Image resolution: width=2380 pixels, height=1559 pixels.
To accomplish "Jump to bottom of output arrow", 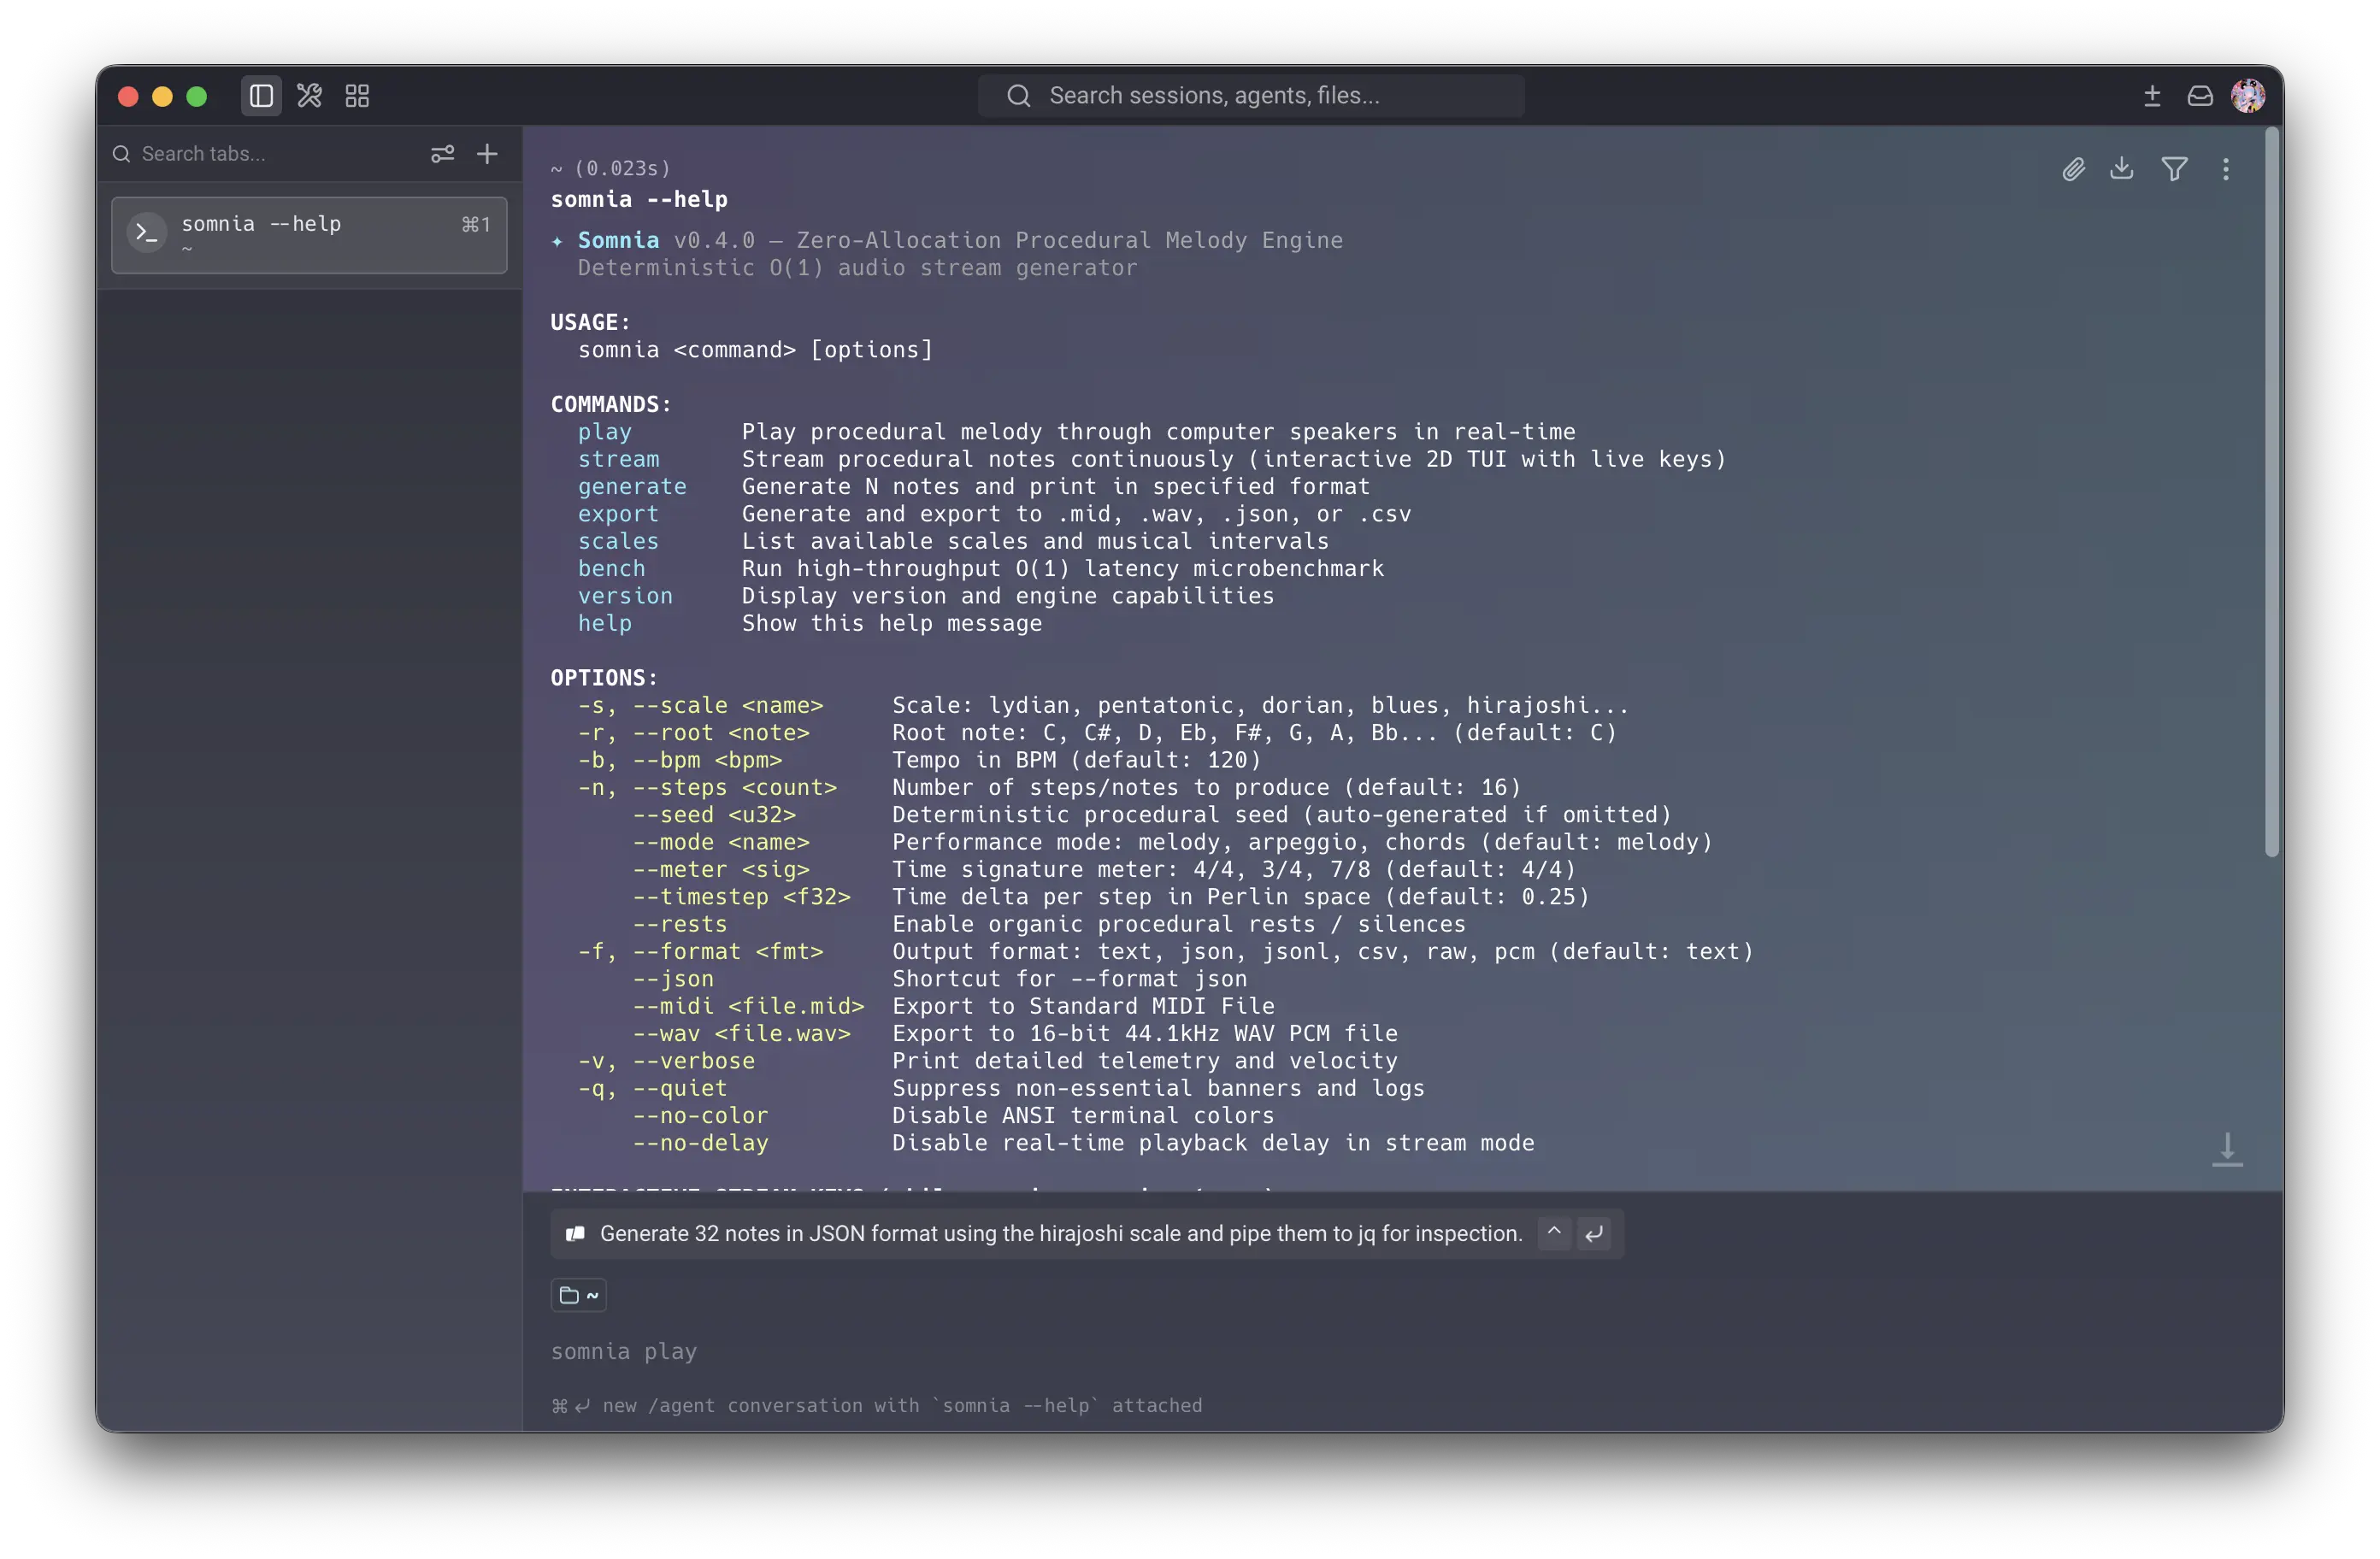I will [2227, 1149].
